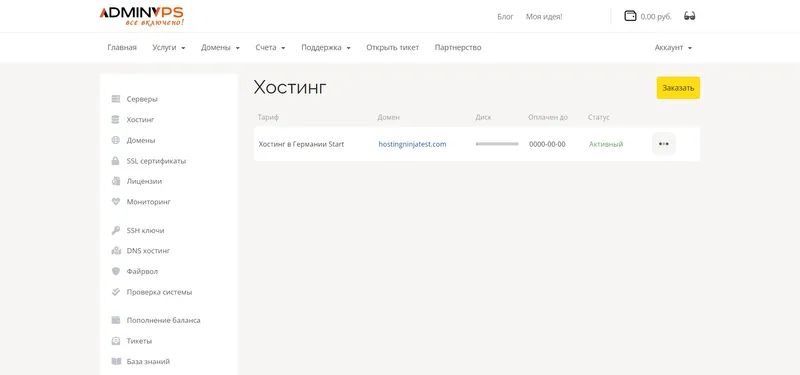The width and height of the screenshot is (800, 375).
Task: Click the Активный status text
Action: tap(606, 144)
